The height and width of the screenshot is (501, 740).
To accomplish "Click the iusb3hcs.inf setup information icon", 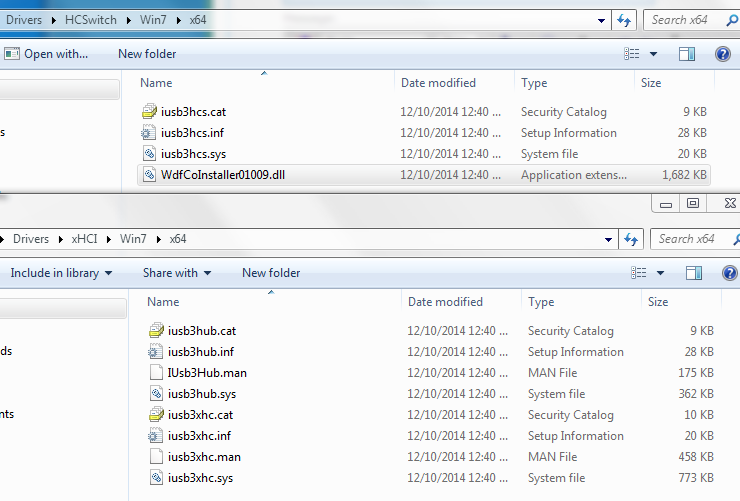I will click(149, 133).
